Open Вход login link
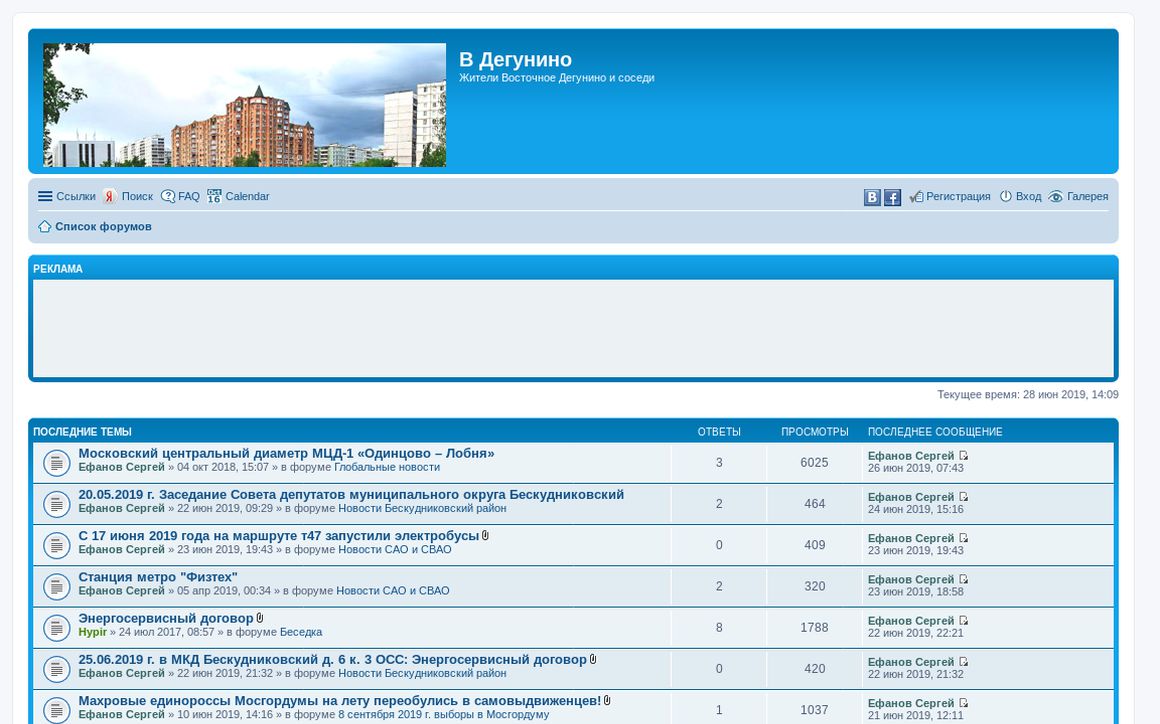This screenshot has height=724, width=1160. click(x=1028, y=196)
